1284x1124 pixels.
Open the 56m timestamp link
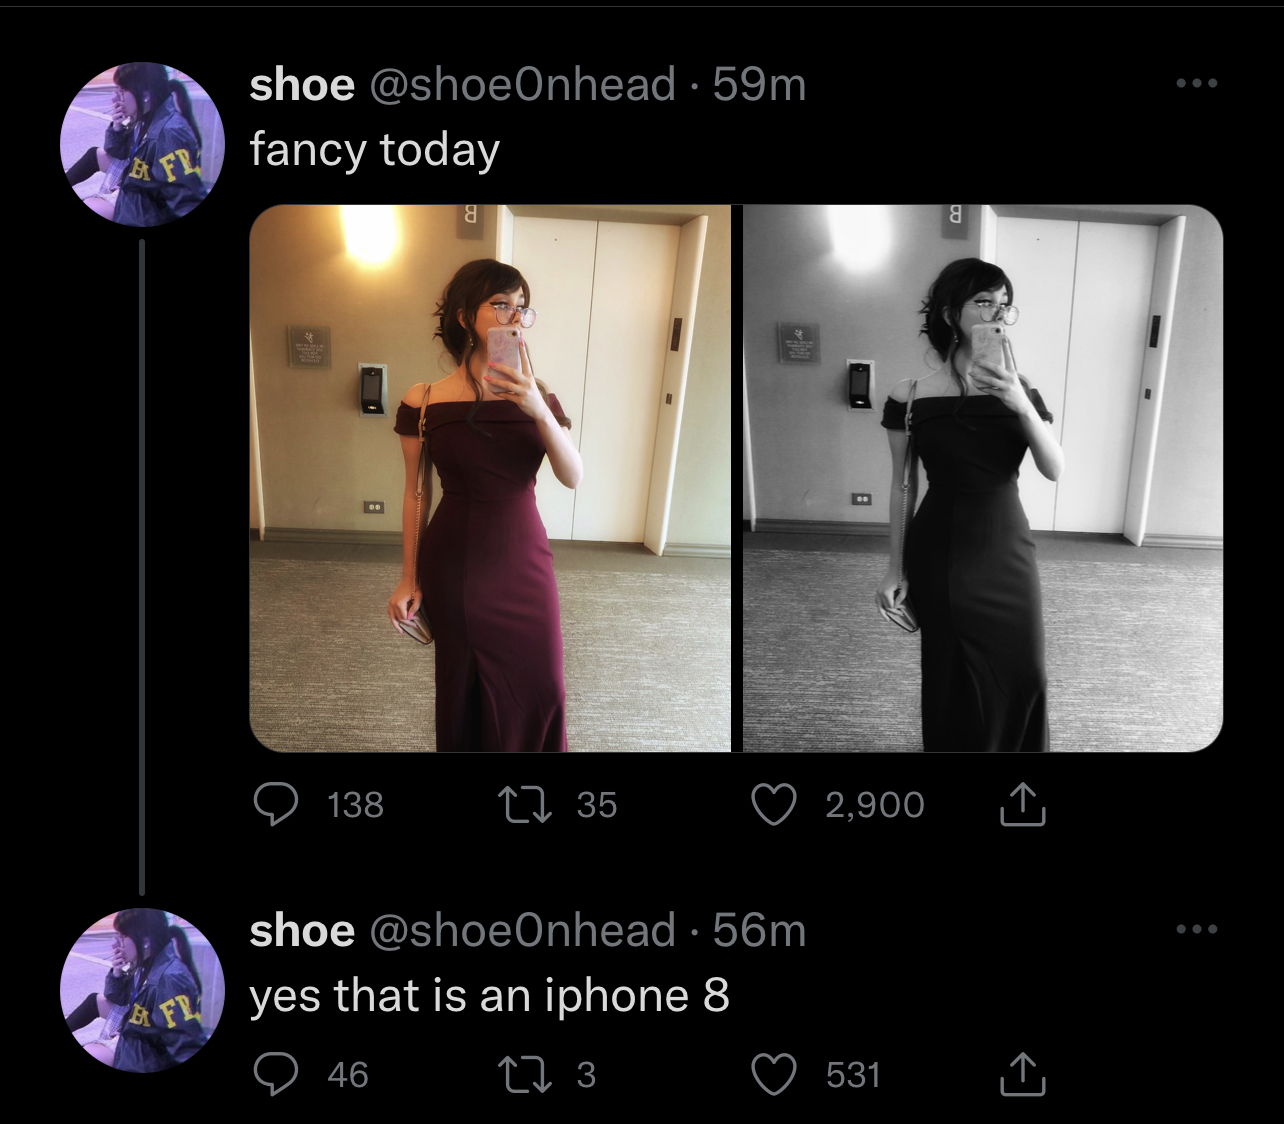tap(759, 931)
